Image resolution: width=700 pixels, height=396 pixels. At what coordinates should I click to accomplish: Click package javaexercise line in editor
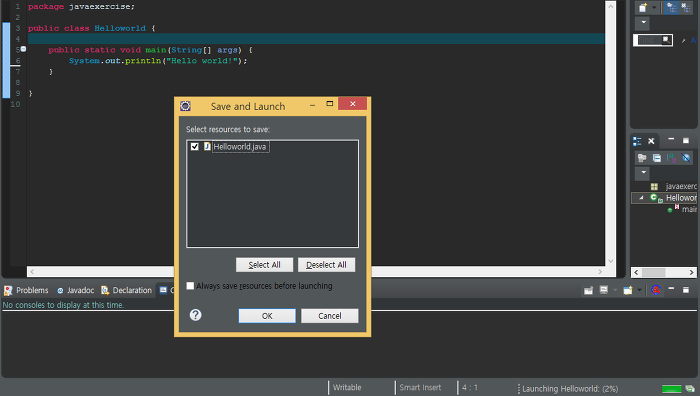point(81,7)
